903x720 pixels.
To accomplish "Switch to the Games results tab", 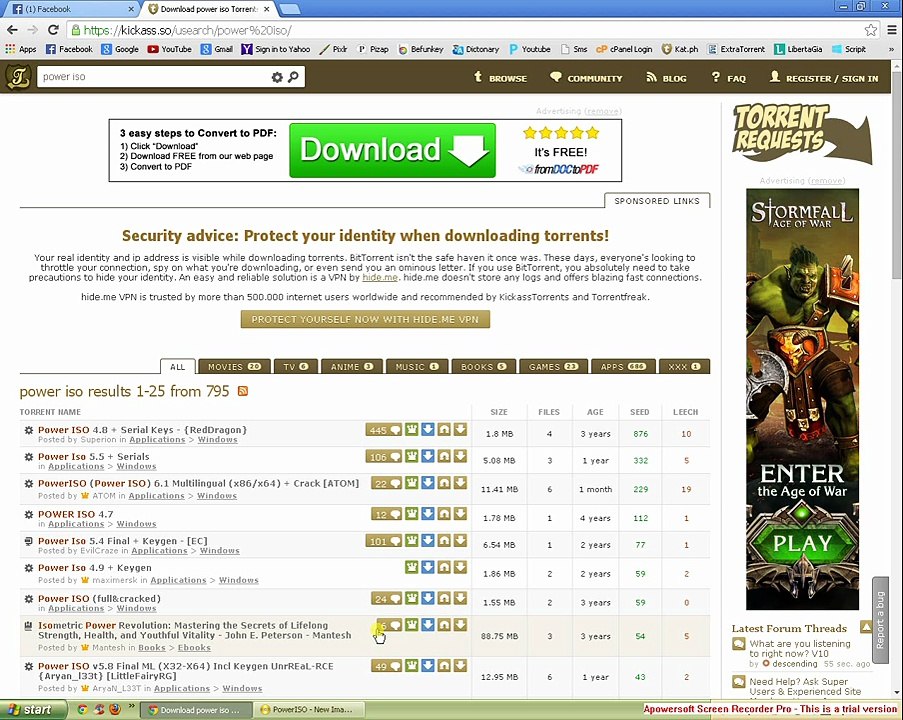I will click(553, 367).
